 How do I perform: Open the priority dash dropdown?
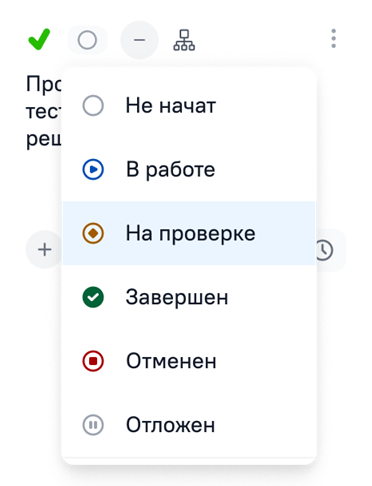139,40
